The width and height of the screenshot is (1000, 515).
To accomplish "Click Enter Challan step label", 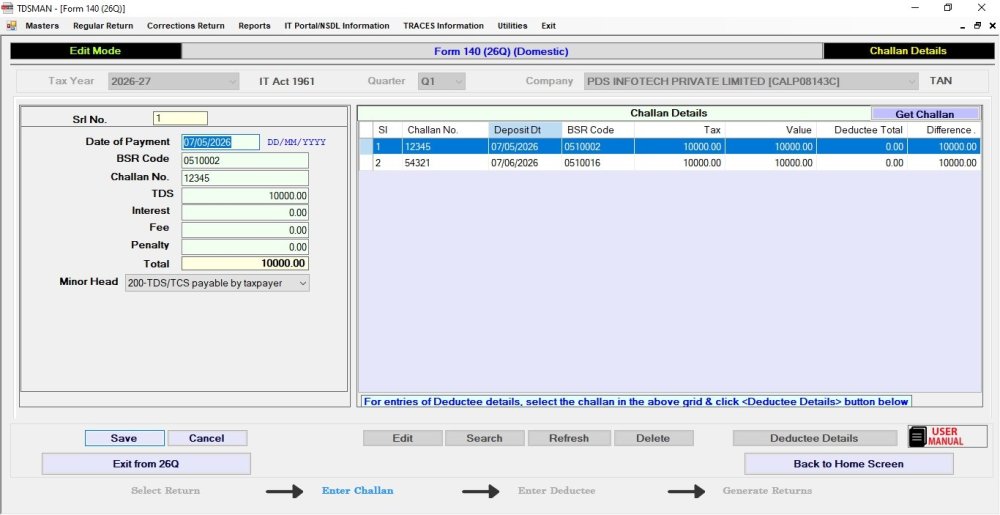I will 357,491.
